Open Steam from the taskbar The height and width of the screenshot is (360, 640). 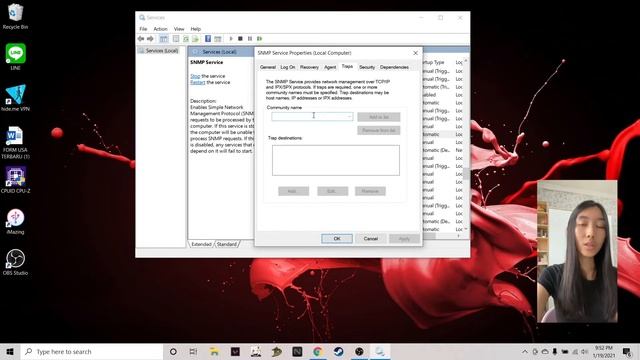(338, 351)
